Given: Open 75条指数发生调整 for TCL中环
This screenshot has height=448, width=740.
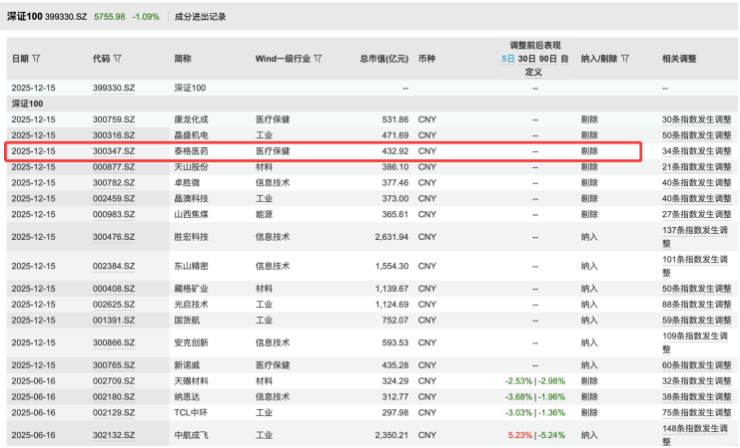Looking at the screenshot, I should coord(697,413).
